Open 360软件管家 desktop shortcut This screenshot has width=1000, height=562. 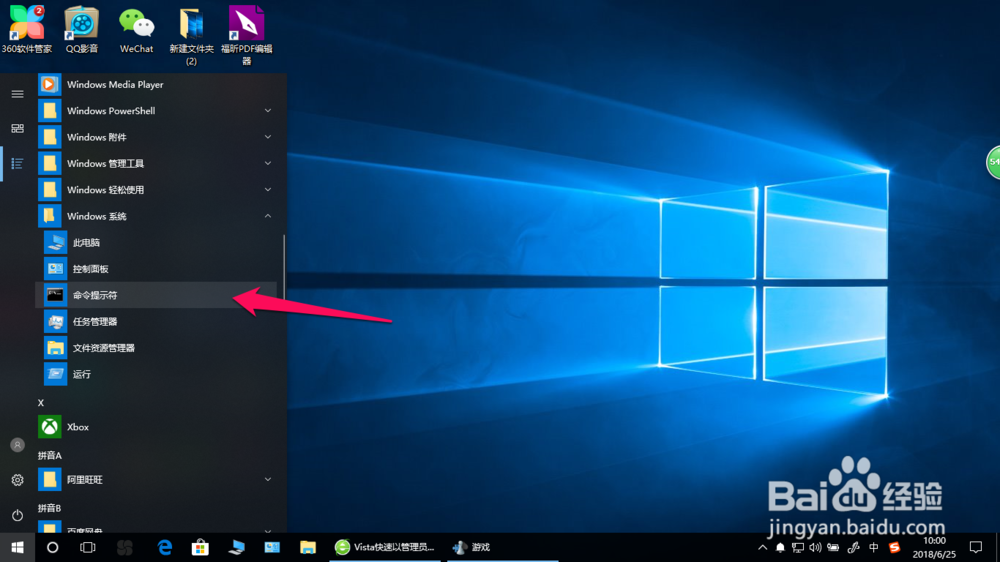(27, 29)
